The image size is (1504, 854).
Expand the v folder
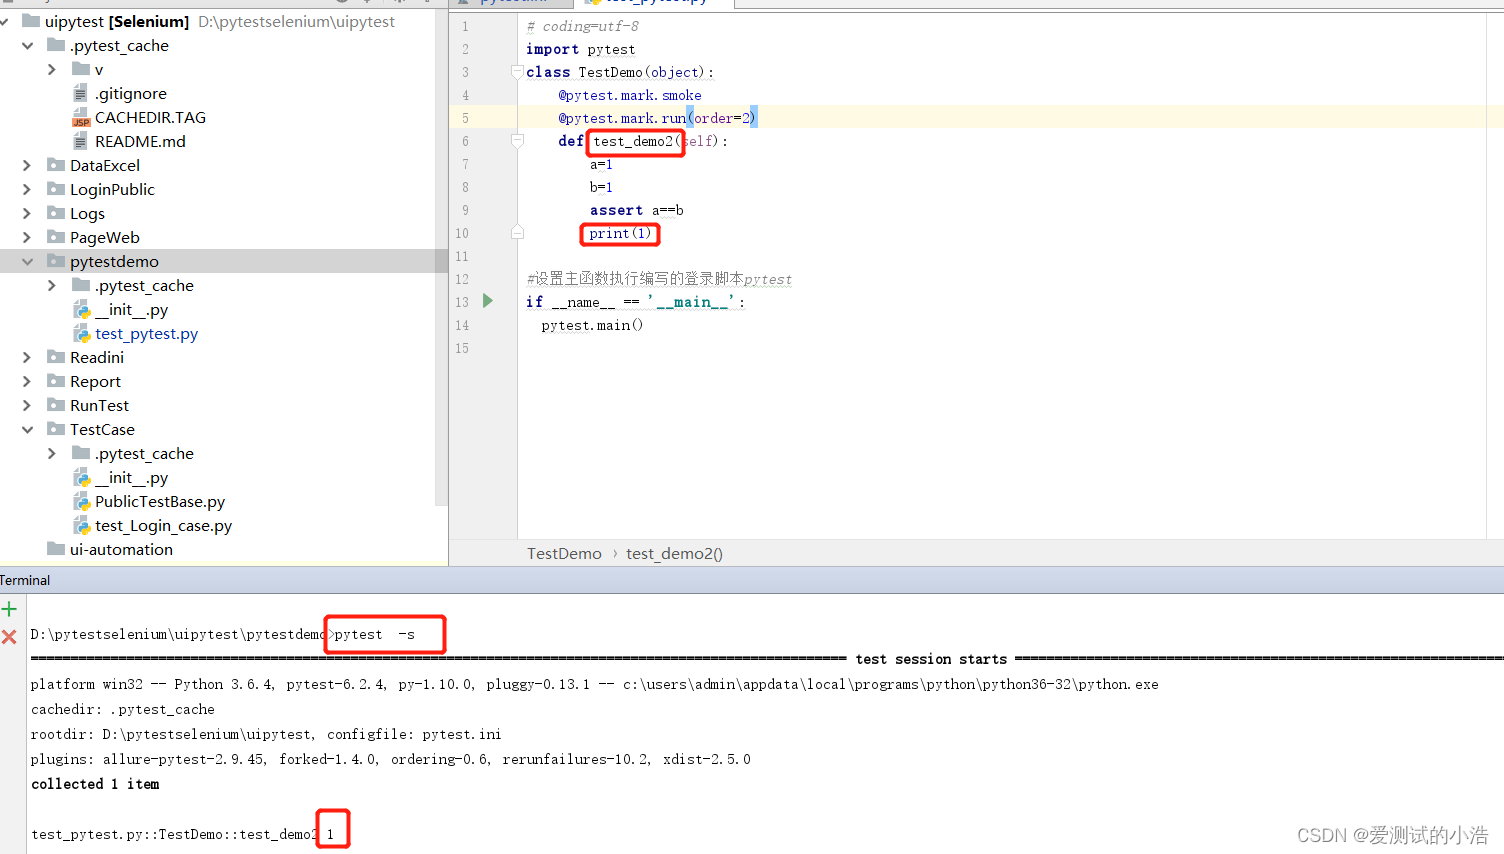click(x=52, y=69)
